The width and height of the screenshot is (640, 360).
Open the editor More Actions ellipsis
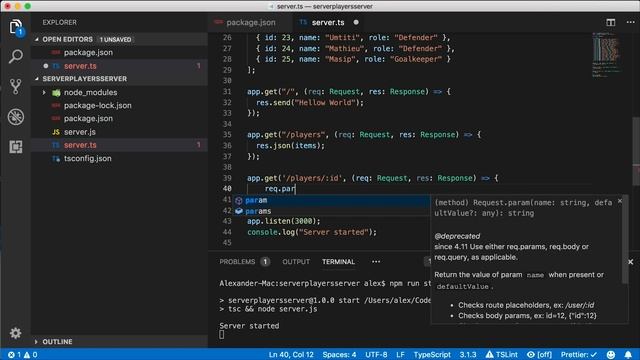pos(630,22)
